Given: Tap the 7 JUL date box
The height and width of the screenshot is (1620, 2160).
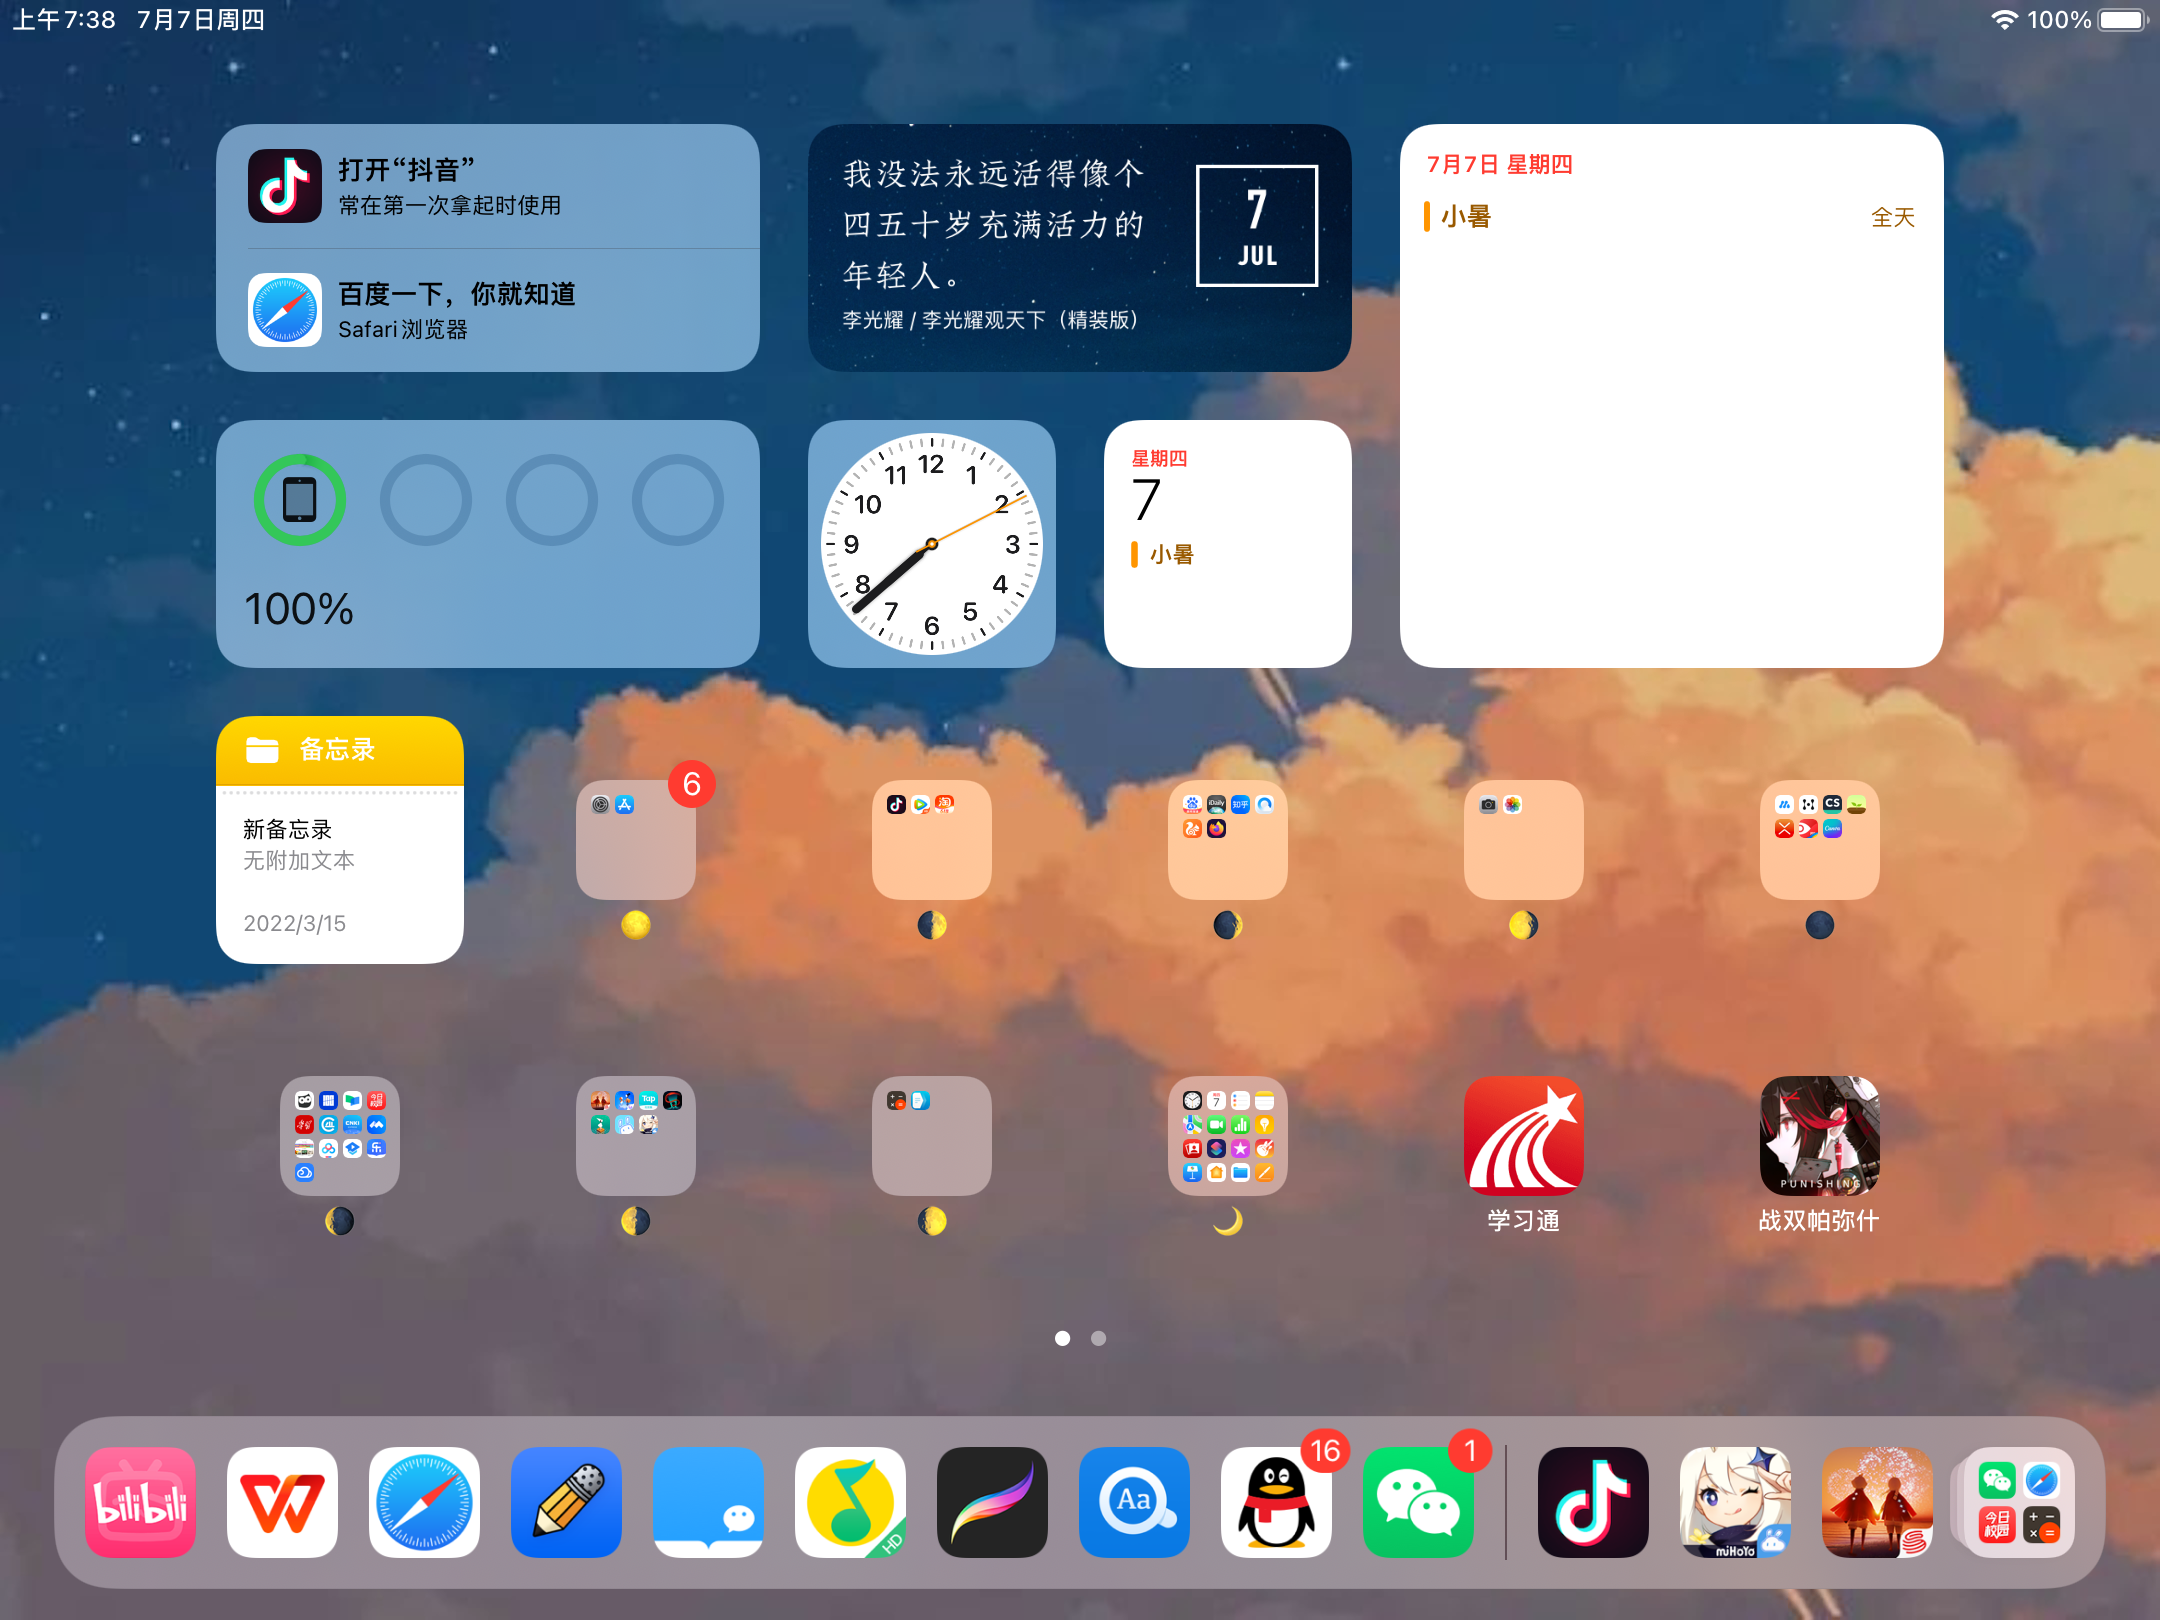Looking at the screenshot, I should click(x=1257, y=226).
